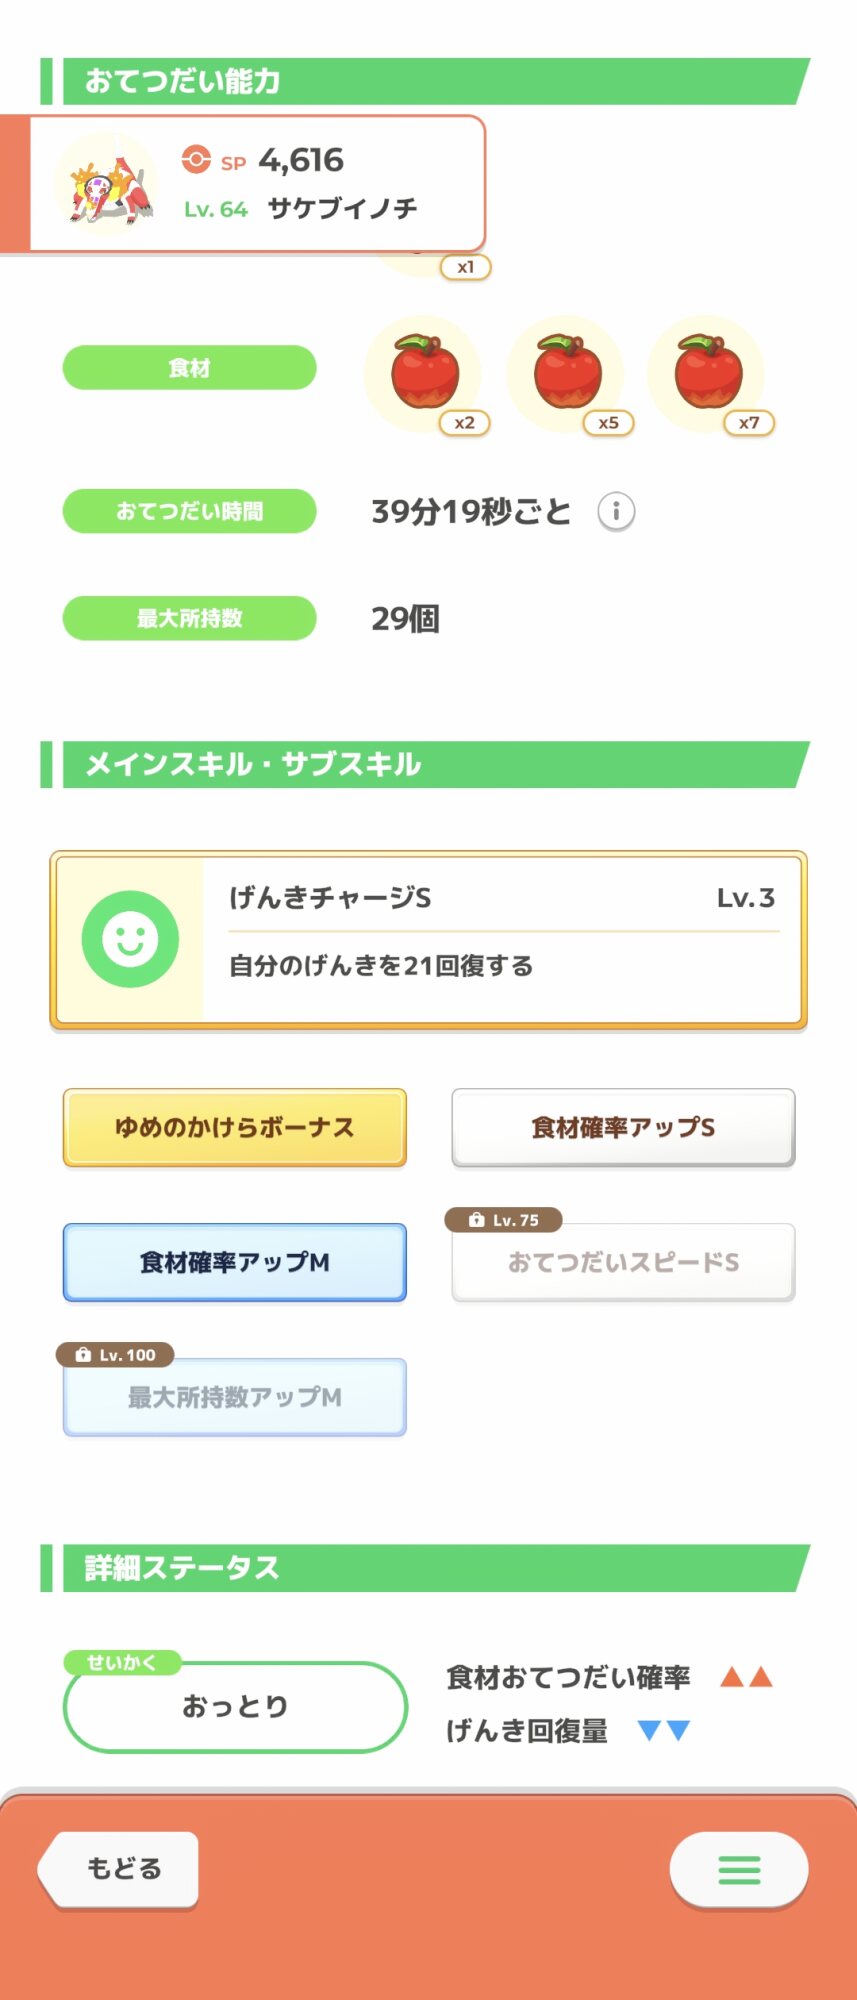Tap the apple ingredient marked x7
This screenshot has height=2000, width=857.
pos(708,373)
